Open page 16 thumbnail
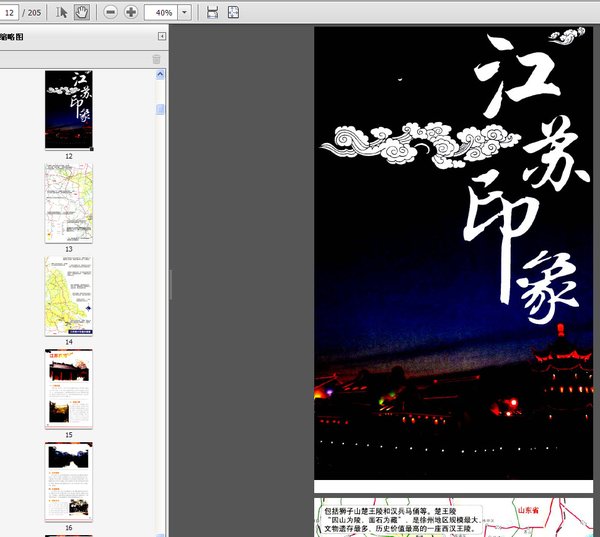Viewport: 600px width, 537px height. 69,482
